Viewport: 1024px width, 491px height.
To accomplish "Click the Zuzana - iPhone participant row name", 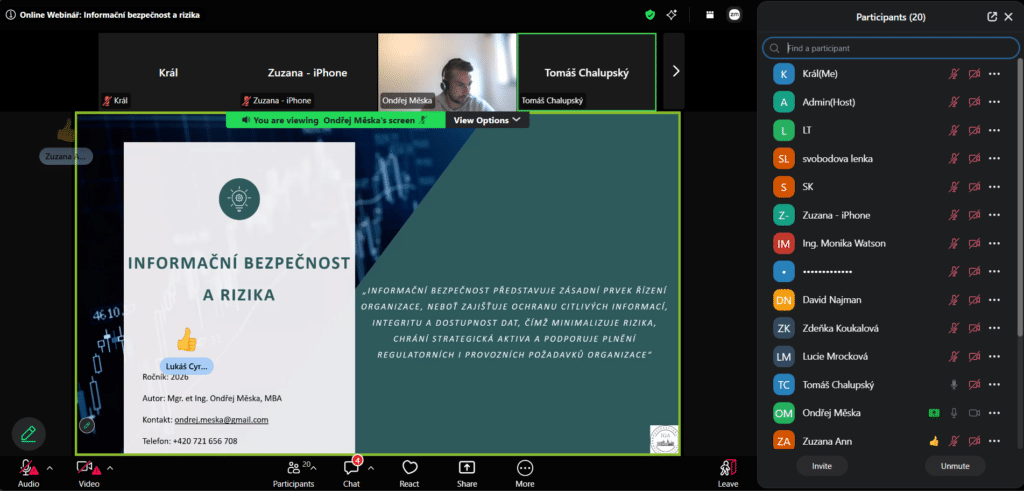I will click(x=836, y=215).
